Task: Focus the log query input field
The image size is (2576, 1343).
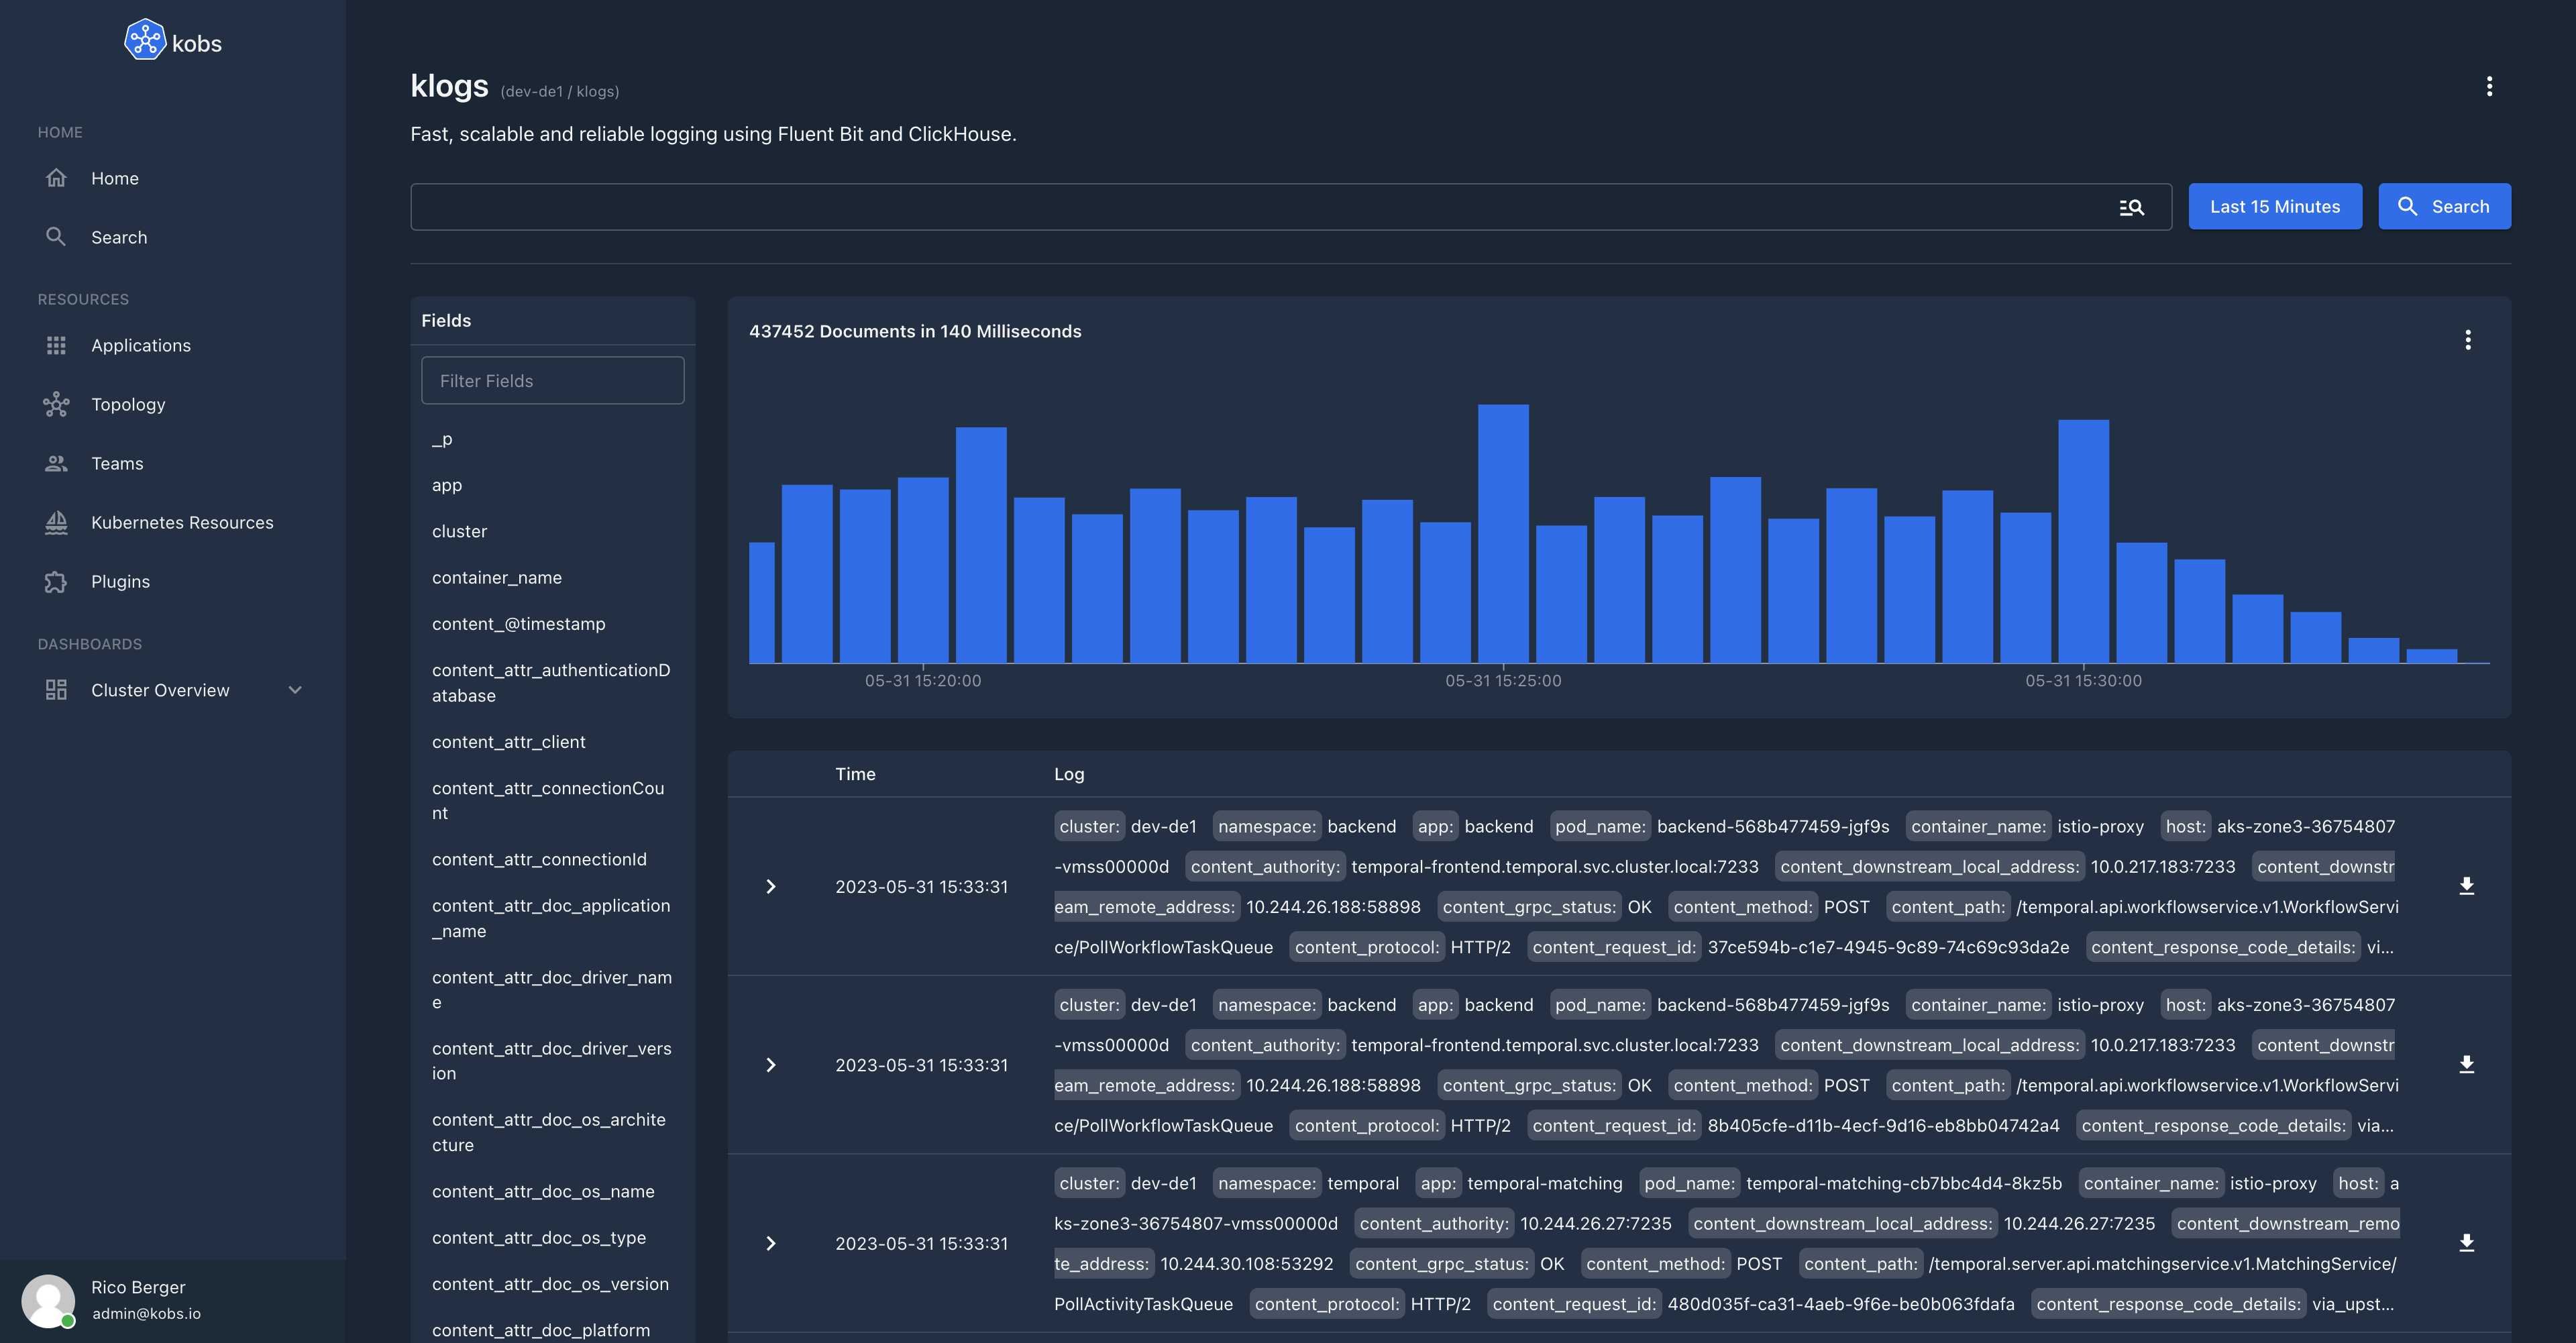Action: 1260,207
